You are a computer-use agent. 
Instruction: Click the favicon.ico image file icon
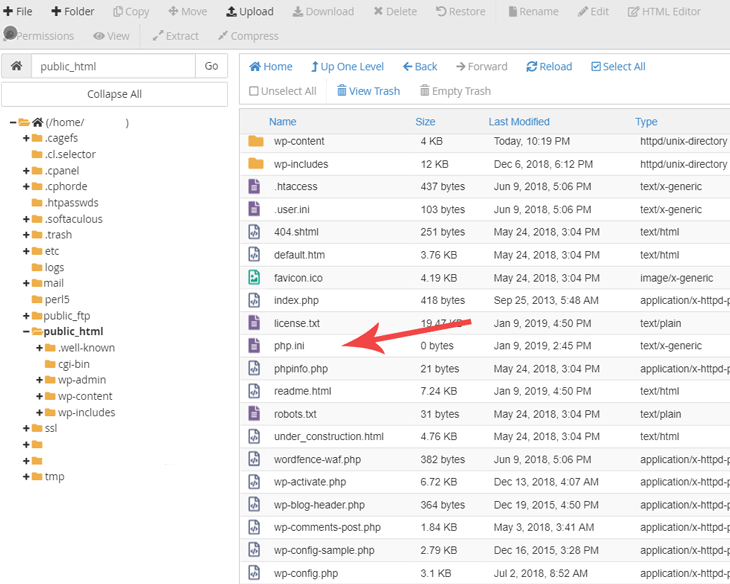[254, 278]
